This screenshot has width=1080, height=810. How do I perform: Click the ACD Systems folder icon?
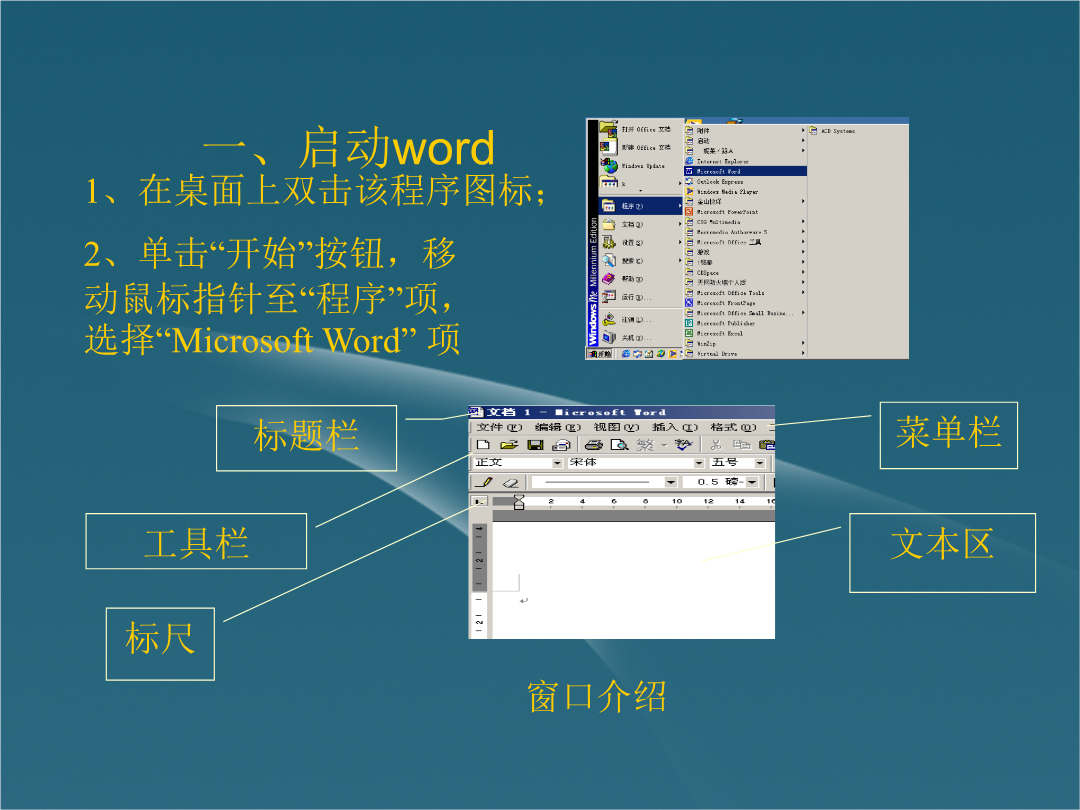813,130
